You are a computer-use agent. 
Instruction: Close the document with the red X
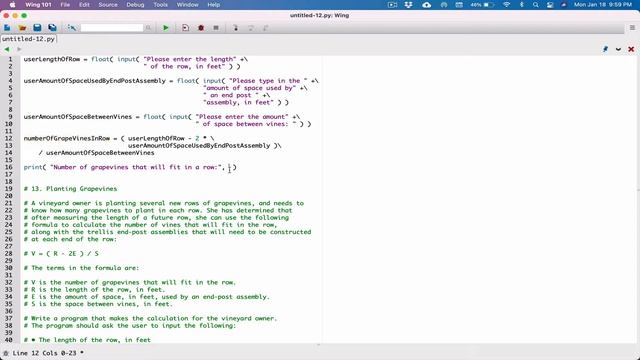click(x=631, y=49)
